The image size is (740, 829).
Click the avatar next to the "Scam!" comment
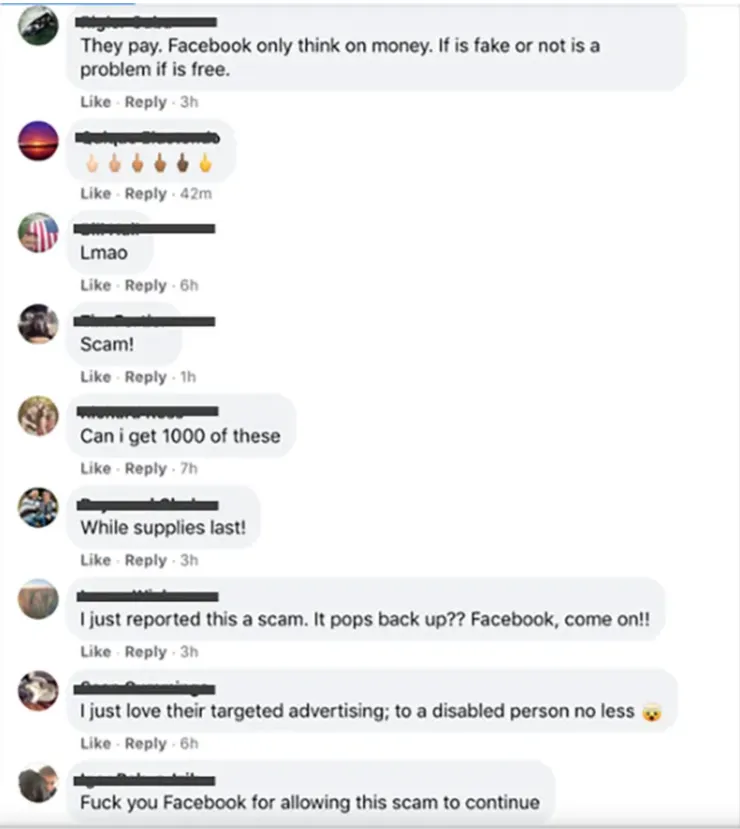(38, 324)
